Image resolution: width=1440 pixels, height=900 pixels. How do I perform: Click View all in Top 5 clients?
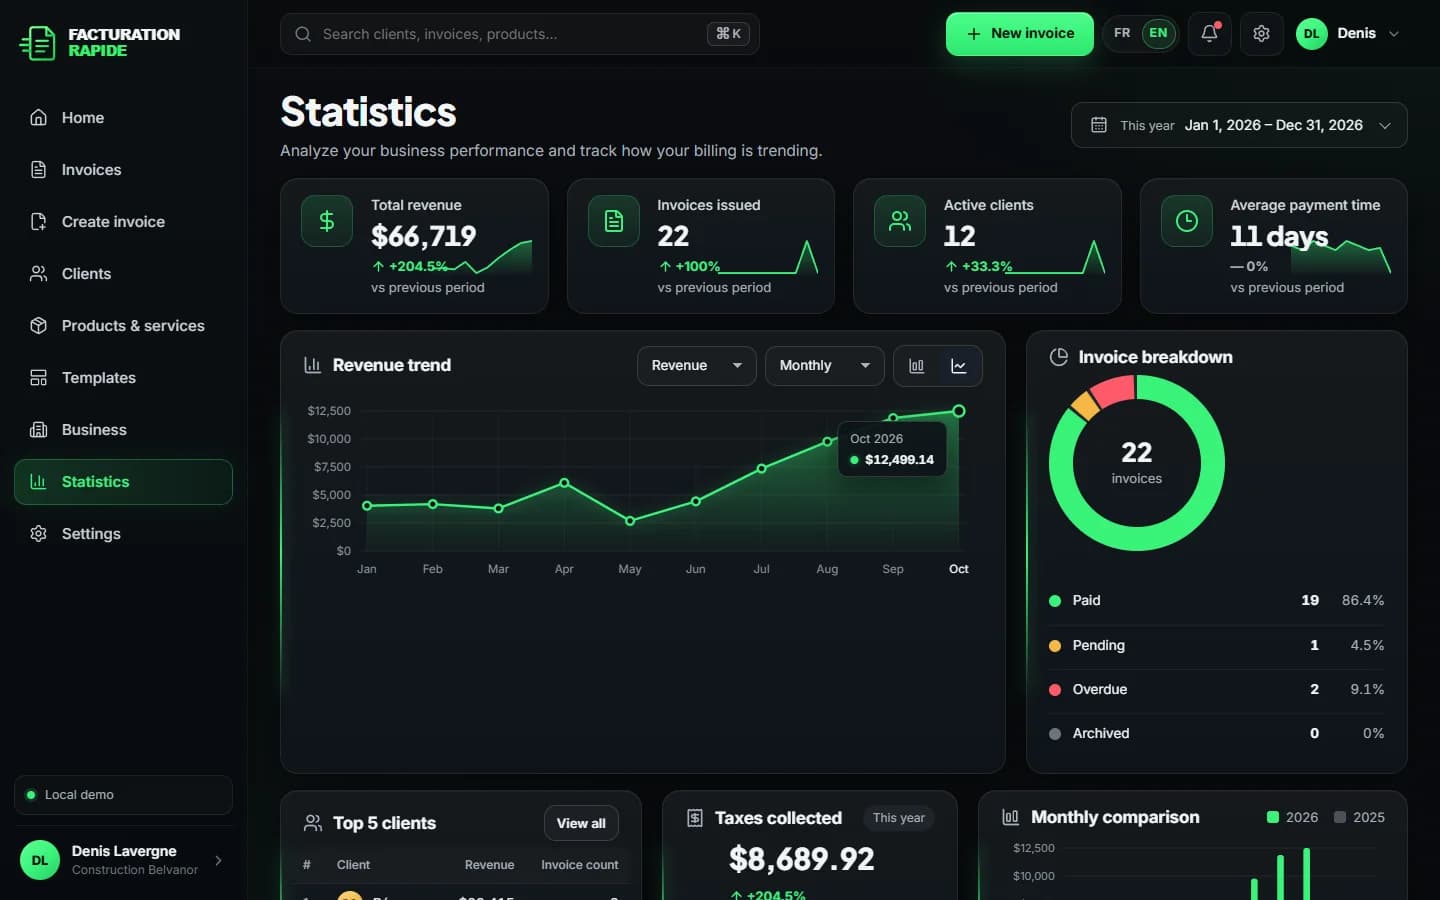pyautogui.click(x=581, y=823)
